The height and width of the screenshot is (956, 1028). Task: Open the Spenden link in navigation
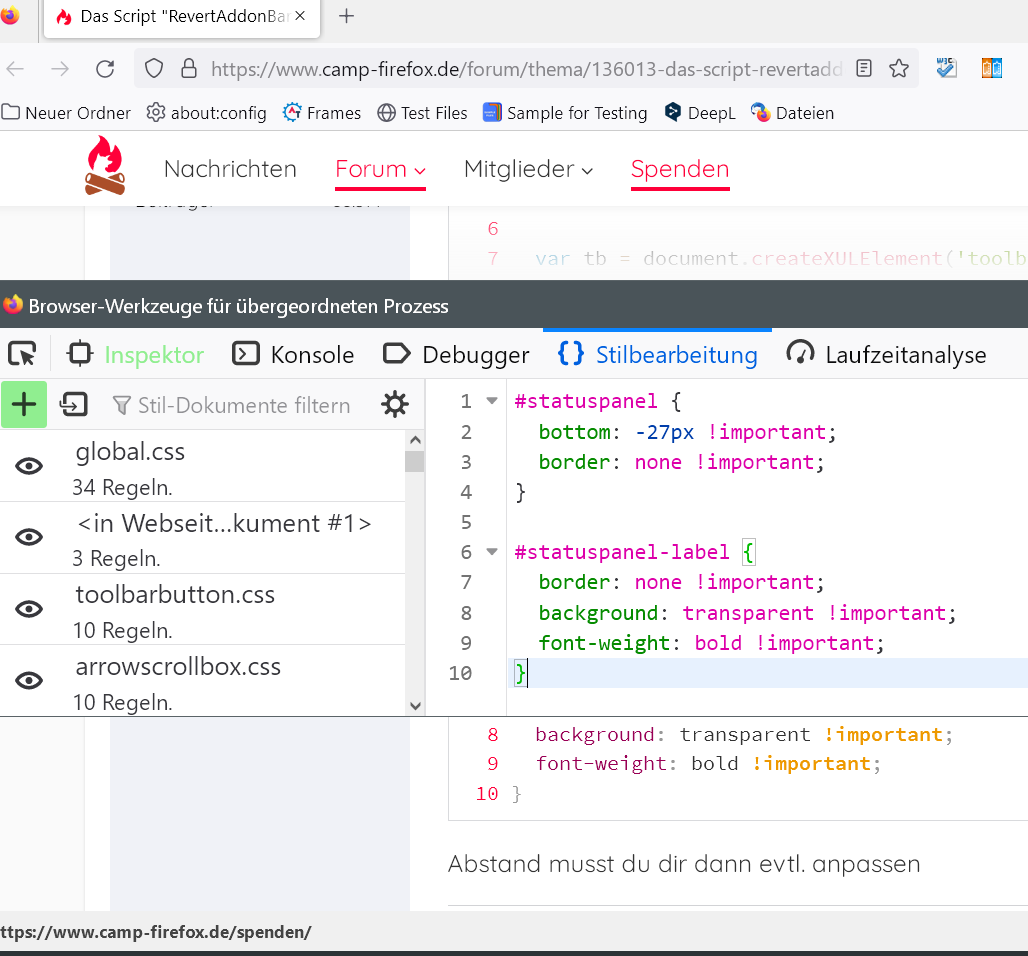(x=680, y=169)
